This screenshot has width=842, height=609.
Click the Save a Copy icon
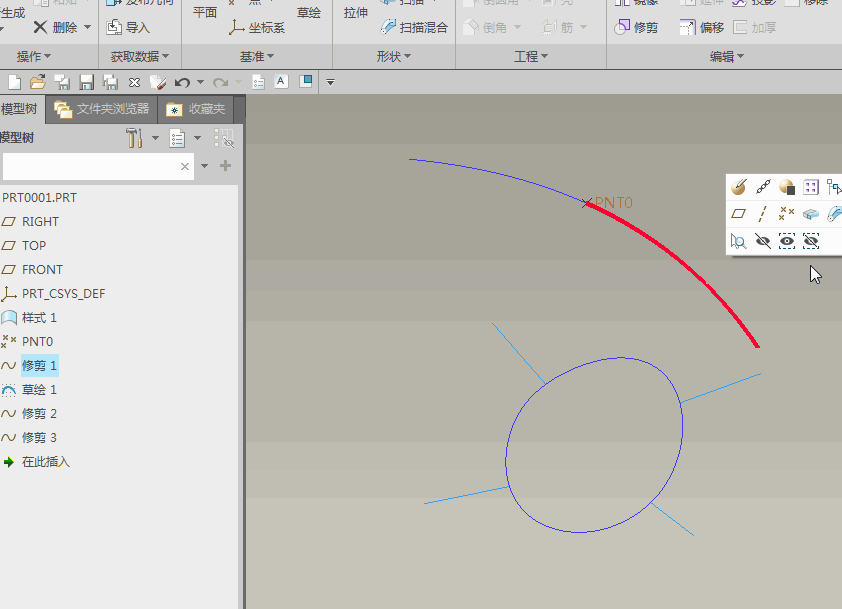pos(110,82)
